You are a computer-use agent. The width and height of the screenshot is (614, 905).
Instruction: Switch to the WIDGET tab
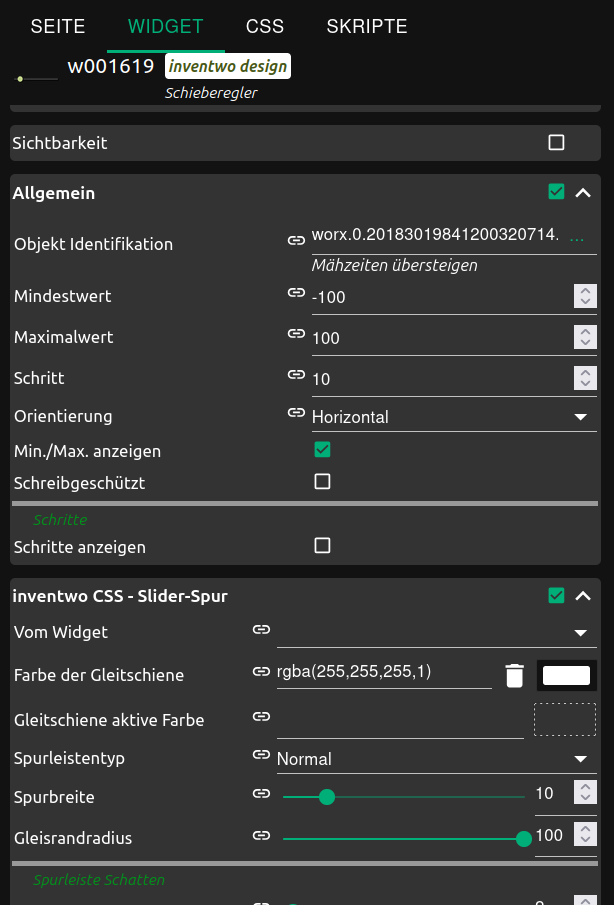pyautogui.click(x=166, y=27)
